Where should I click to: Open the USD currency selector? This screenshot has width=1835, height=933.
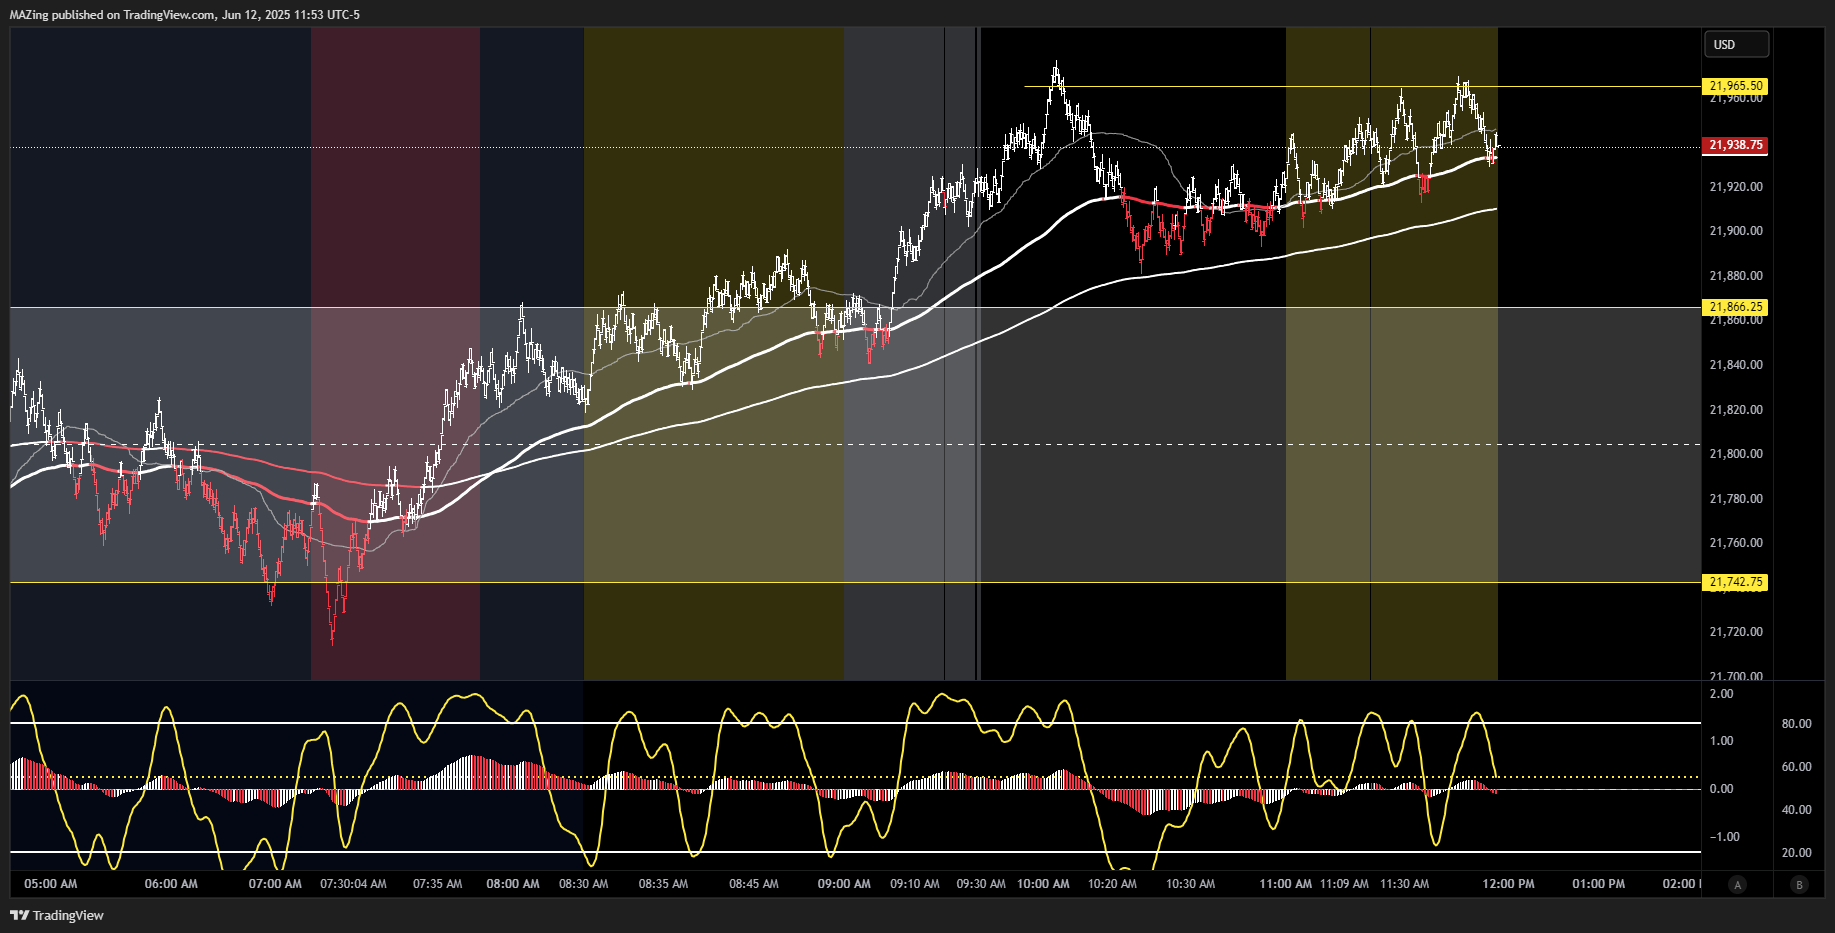[1737, 44]
